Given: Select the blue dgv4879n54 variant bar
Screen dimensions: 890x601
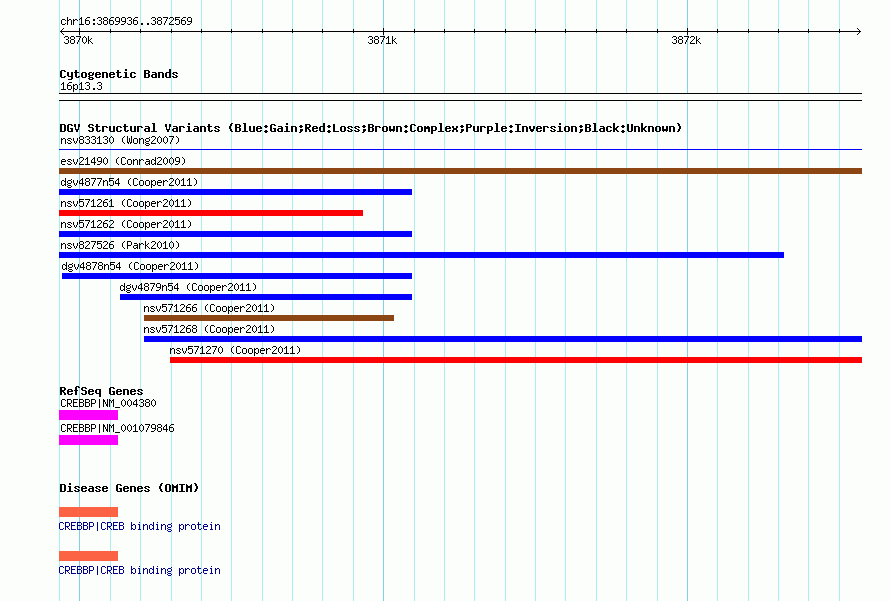Looking at the screenshot, I should tap(266, 297).
